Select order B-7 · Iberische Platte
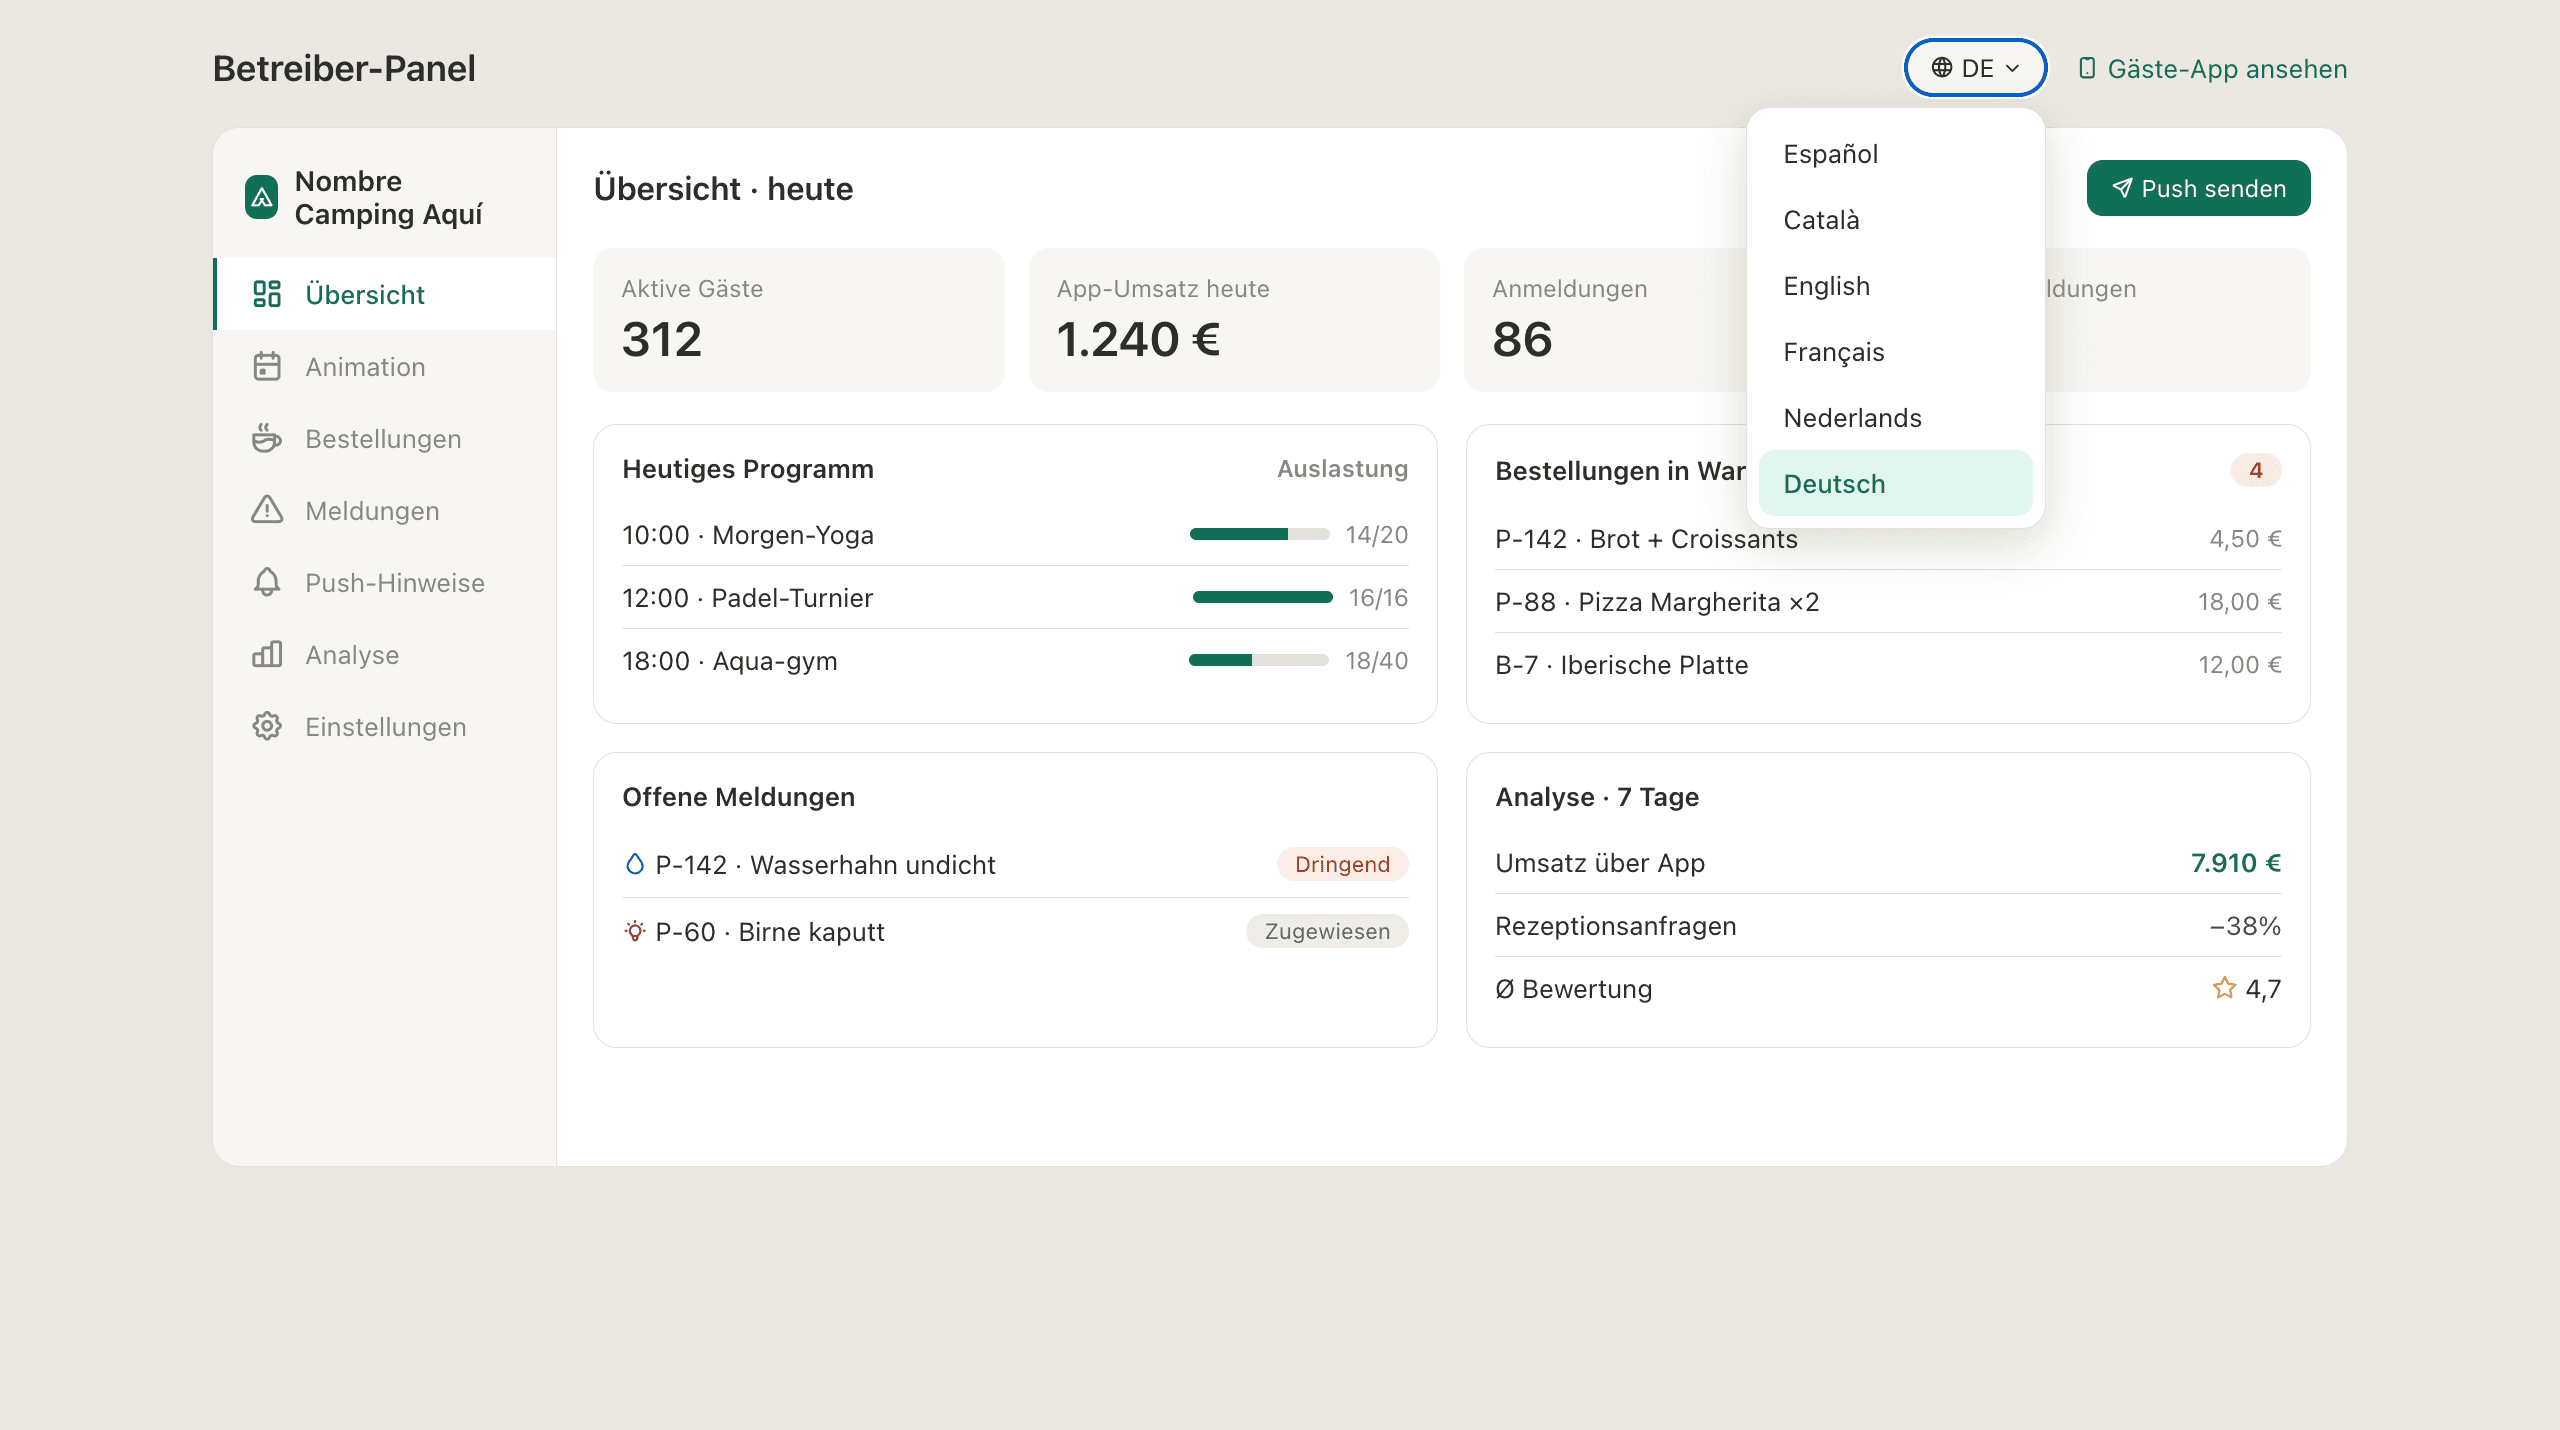2560x1430 pixels. (1888, 665)
